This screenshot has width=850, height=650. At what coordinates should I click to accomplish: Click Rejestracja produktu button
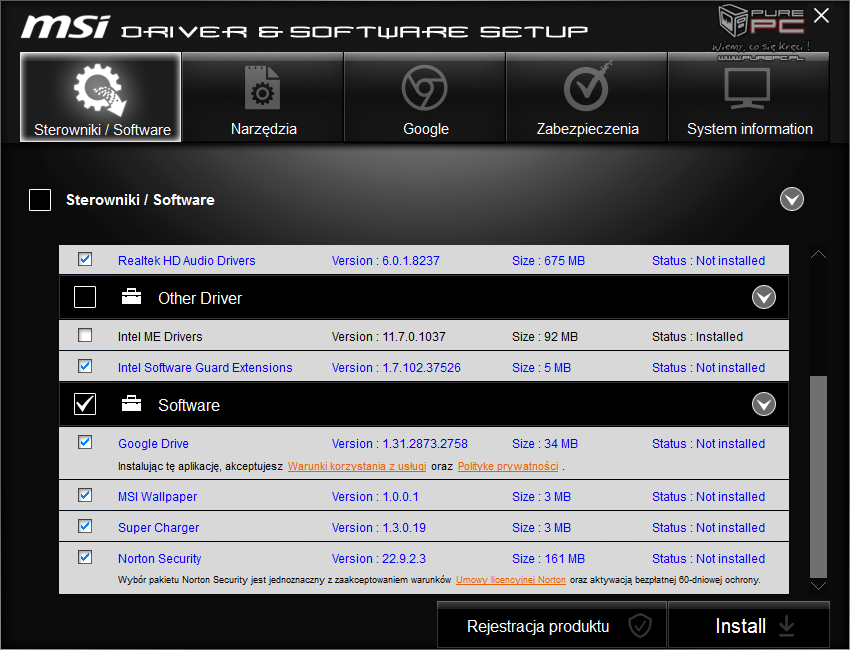pos(552,625)
